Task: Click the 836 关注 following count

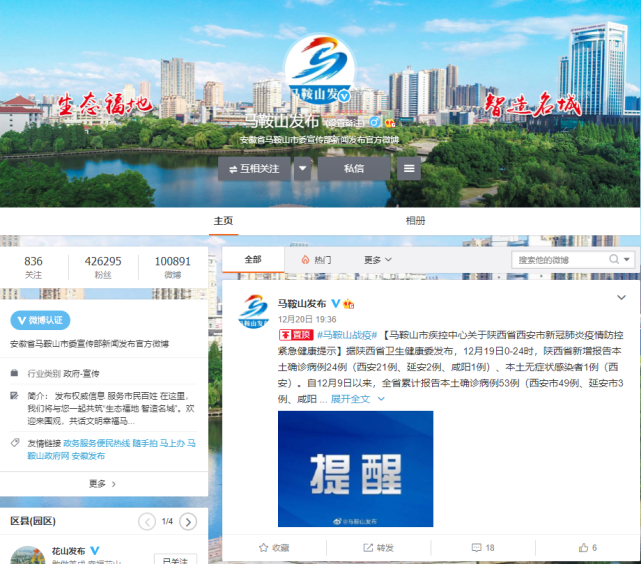Action: tap(34, 267)
